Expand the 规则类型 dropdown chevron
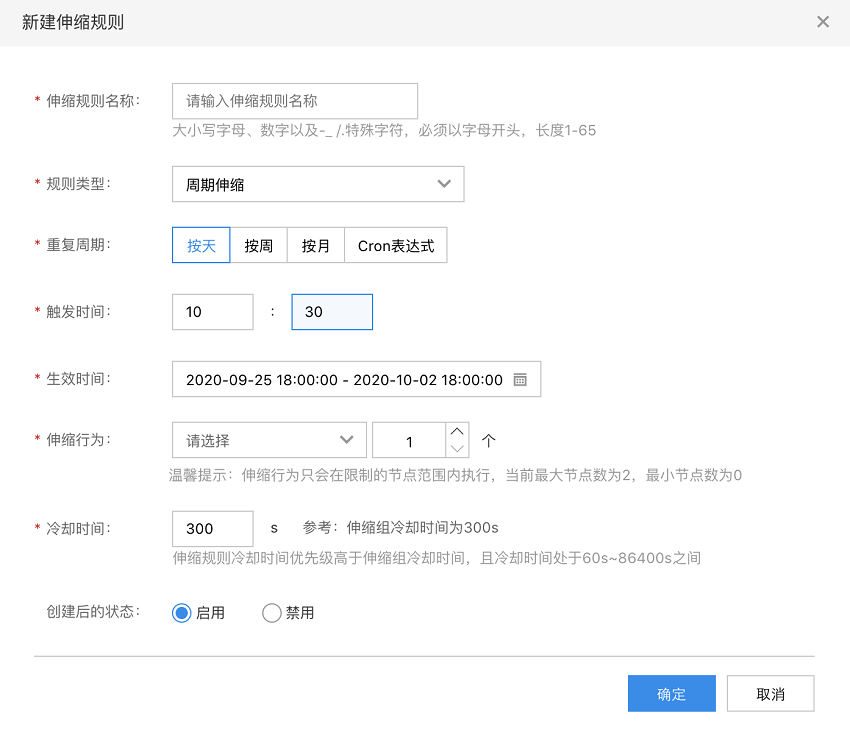This screenshot has height=730, width=850. (x=444, y=184)
